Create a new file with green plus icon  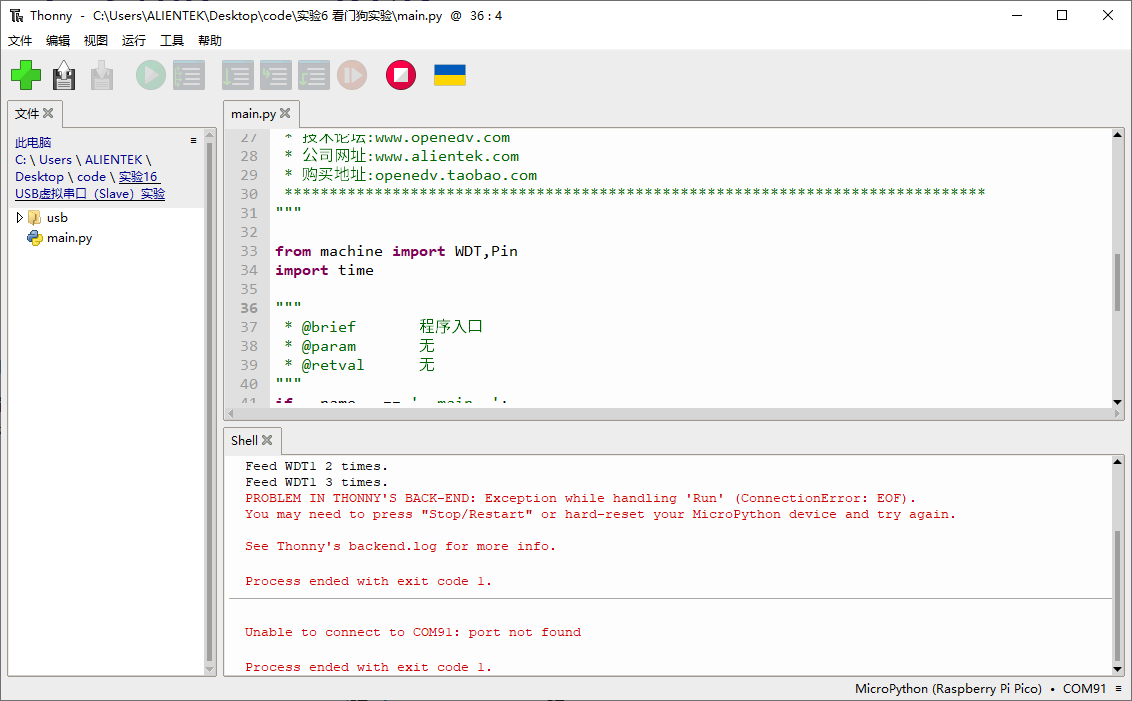point(26,75)
